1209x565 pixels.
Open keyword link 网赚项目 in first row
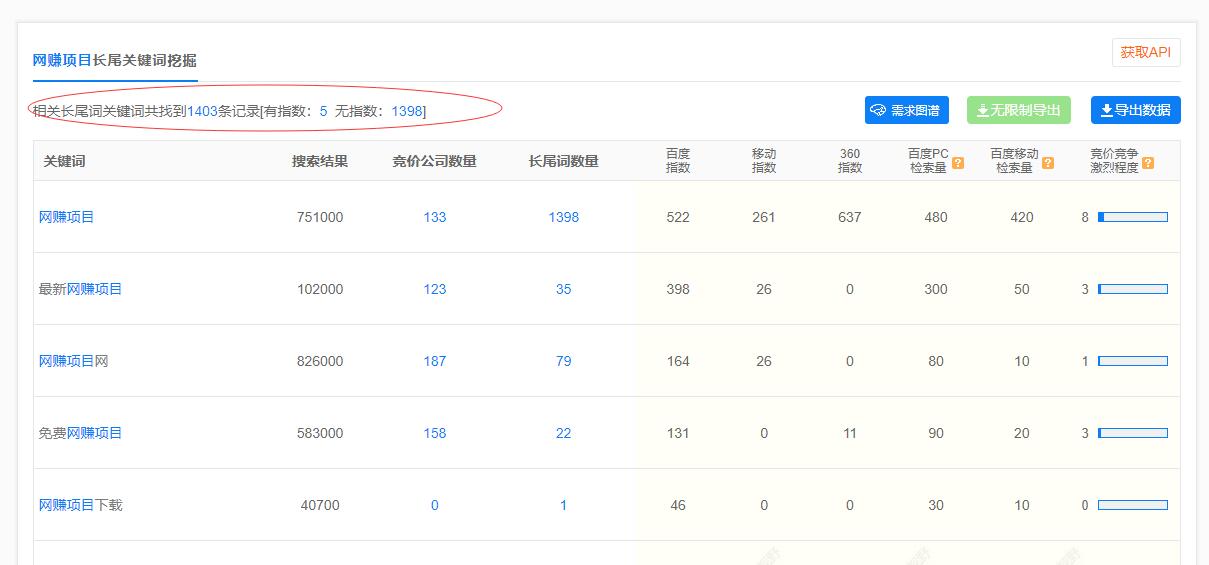(x=66, y=217)
